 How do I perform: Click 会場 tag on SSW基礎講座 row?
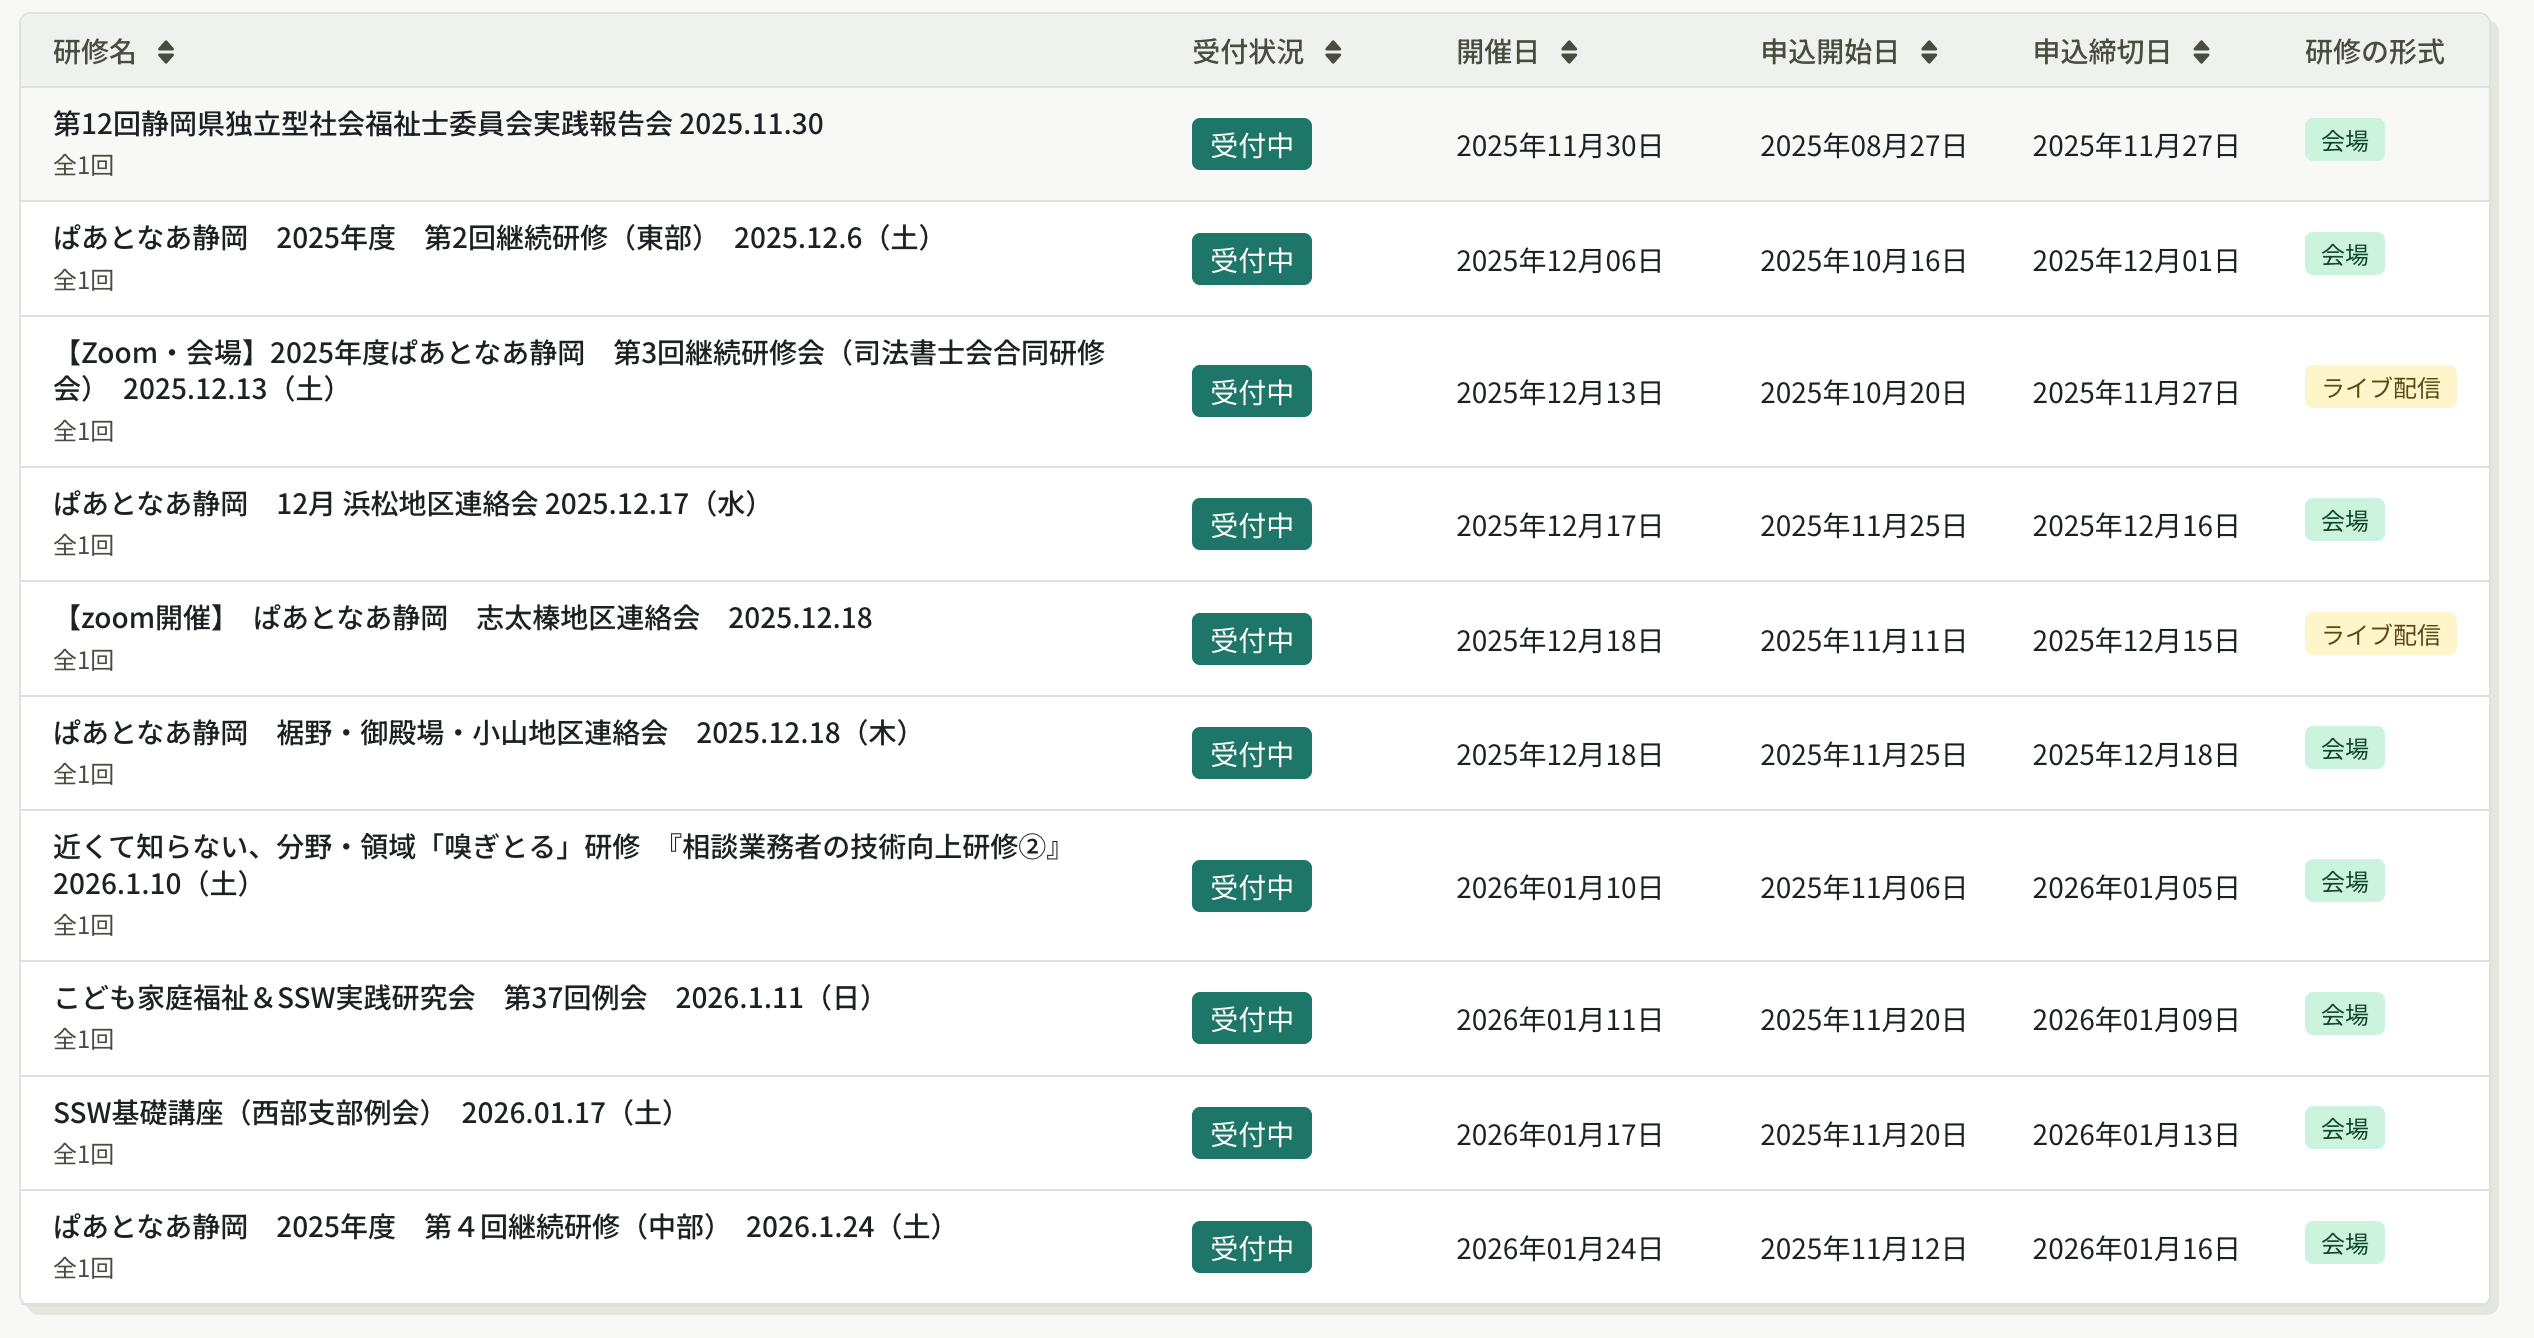point(2344,1129)
